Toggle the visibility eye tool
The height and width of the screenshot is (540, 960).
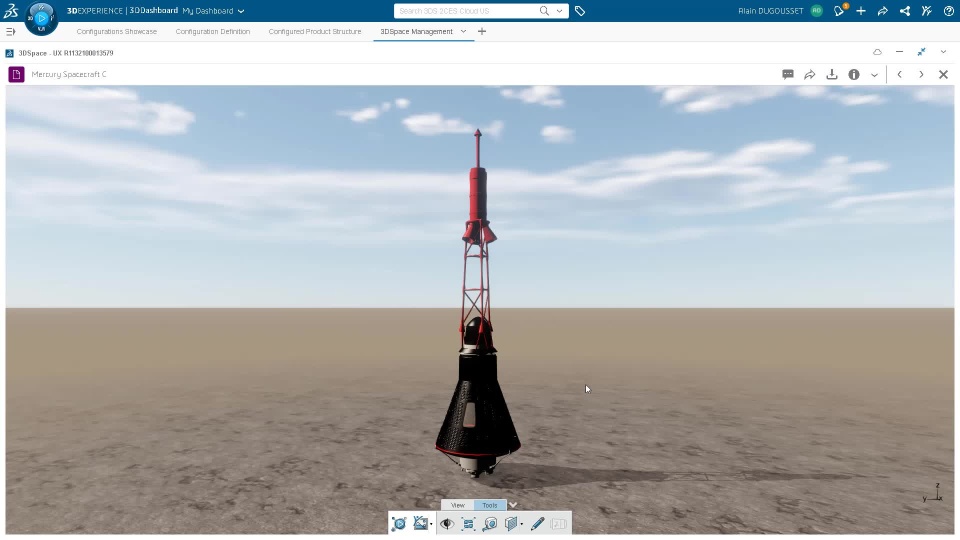coord(447,523)
